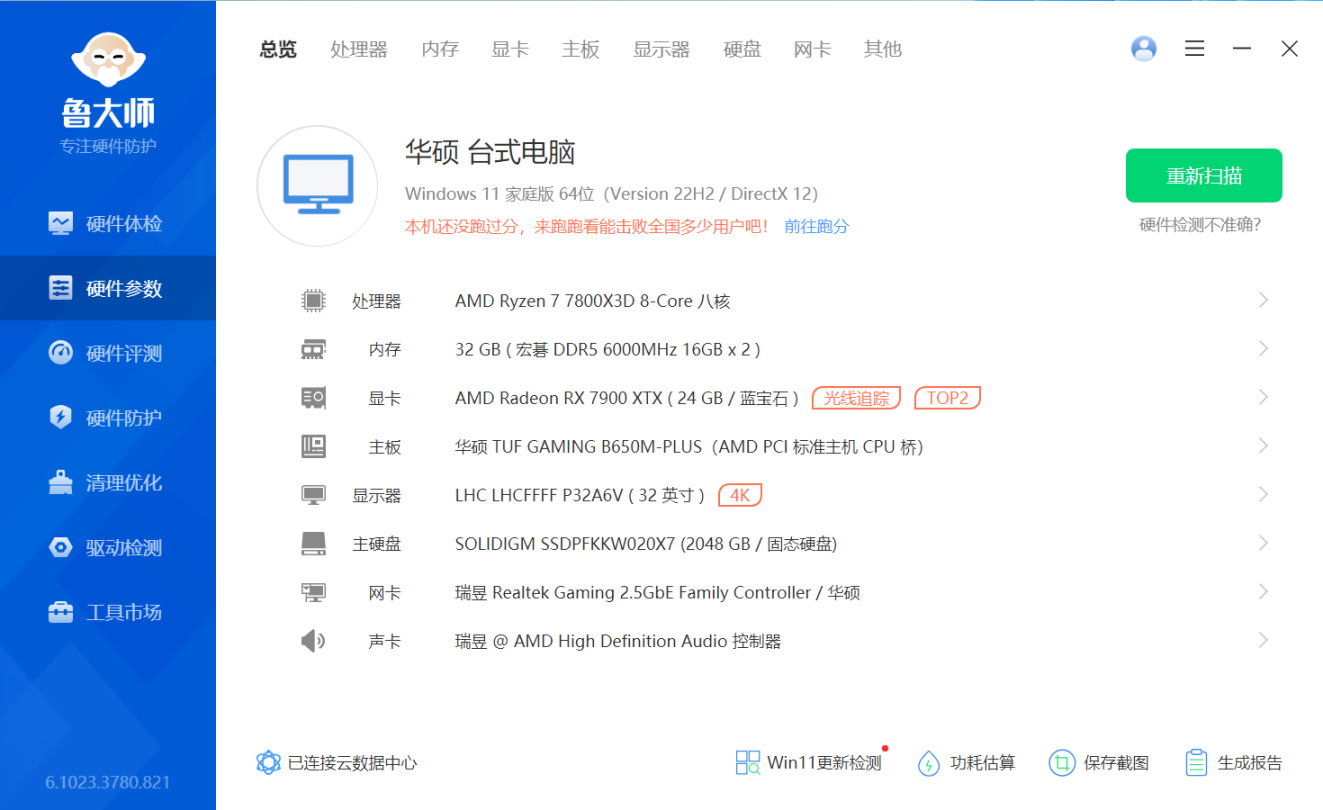The image size is (1323, 810).
Task: Click the cloud data center icon
Action: (x=268, y=763)
